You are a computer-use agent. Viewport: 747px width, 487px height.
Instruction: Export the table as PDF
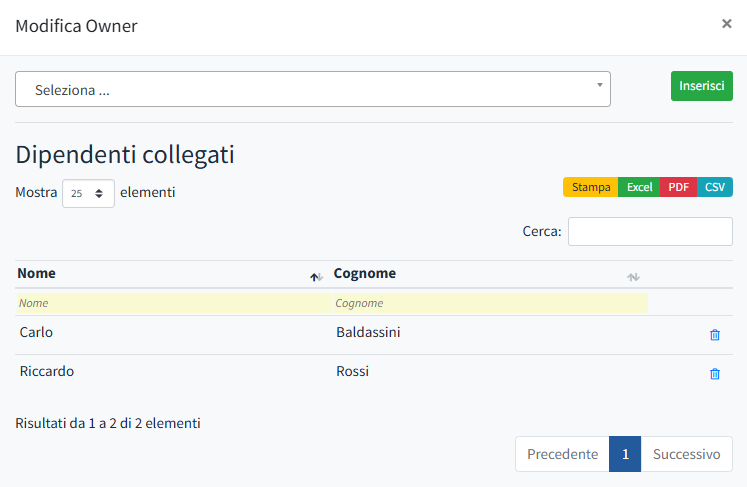pyautogui.click(x=678, y=187)
